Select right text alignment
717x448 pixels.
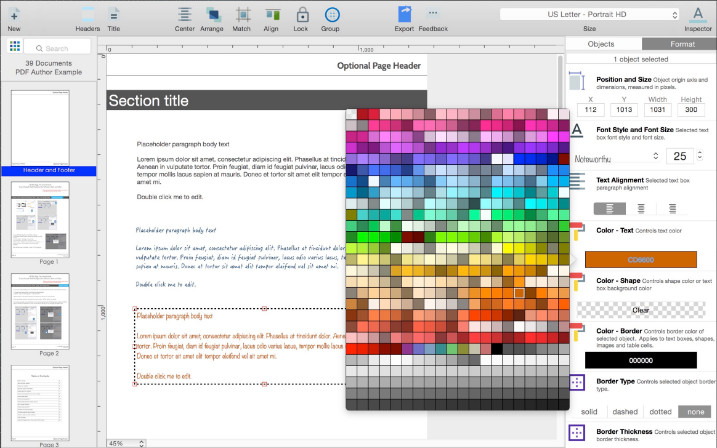coord(672,208)
